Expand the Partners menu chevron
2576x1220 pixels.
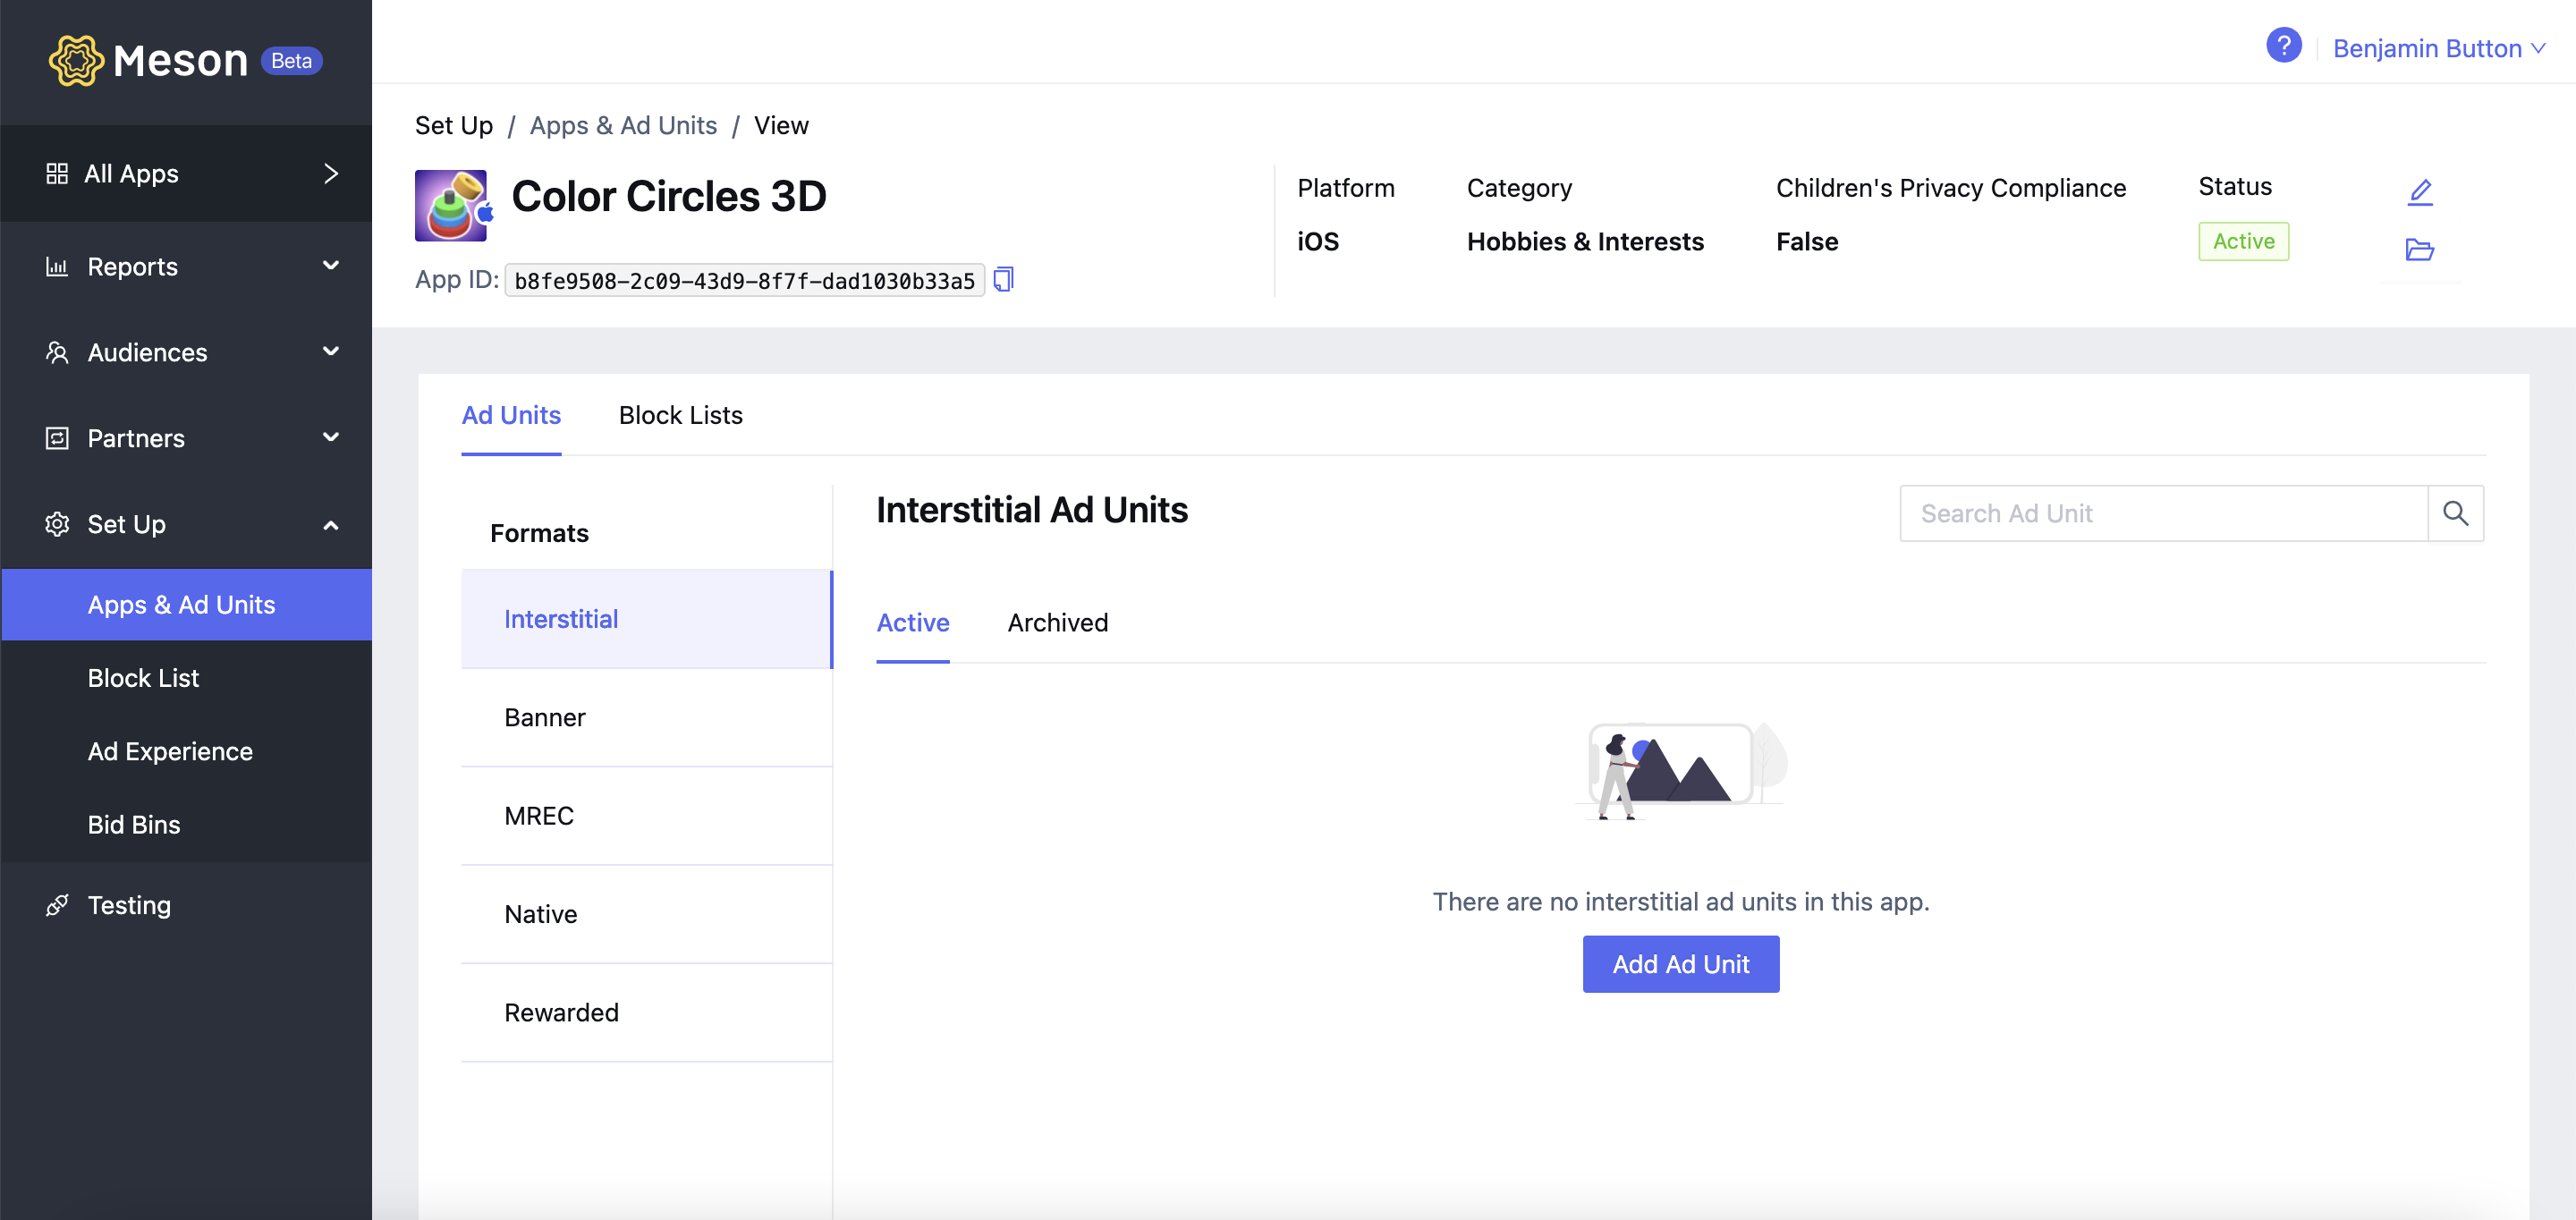(331, 438)
